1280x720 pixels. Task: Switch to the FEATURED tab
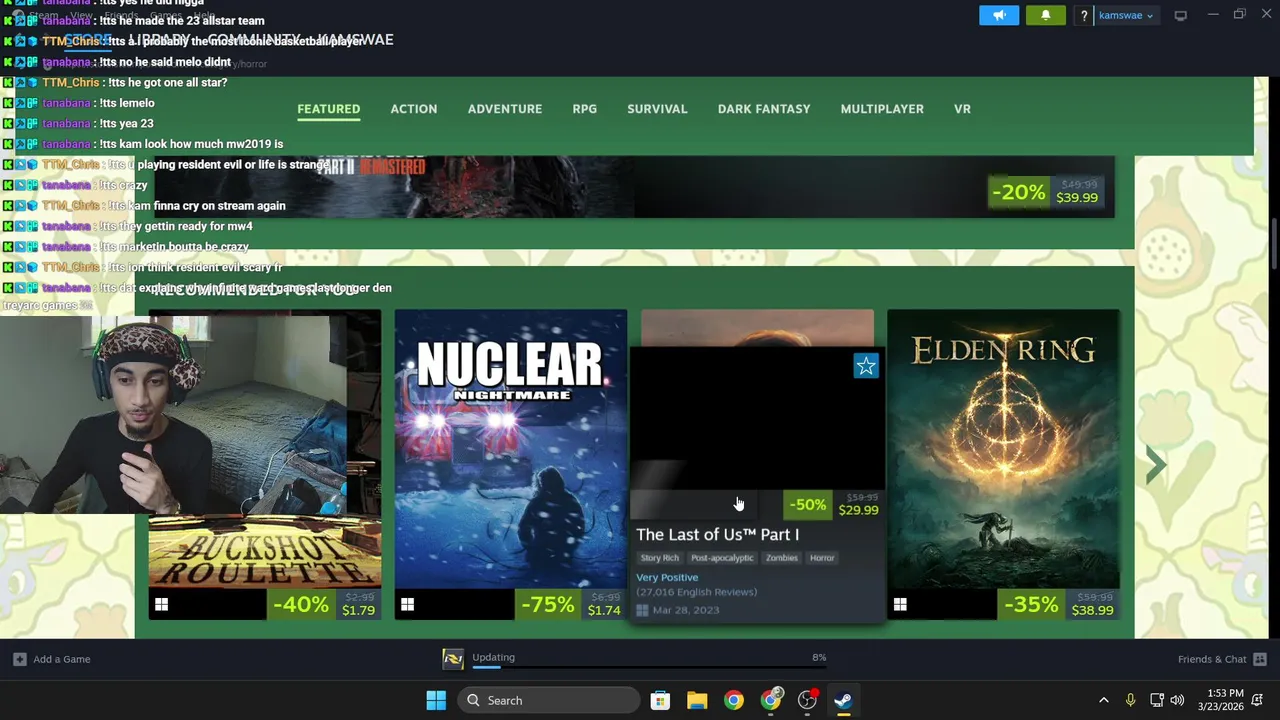[328, 109]
